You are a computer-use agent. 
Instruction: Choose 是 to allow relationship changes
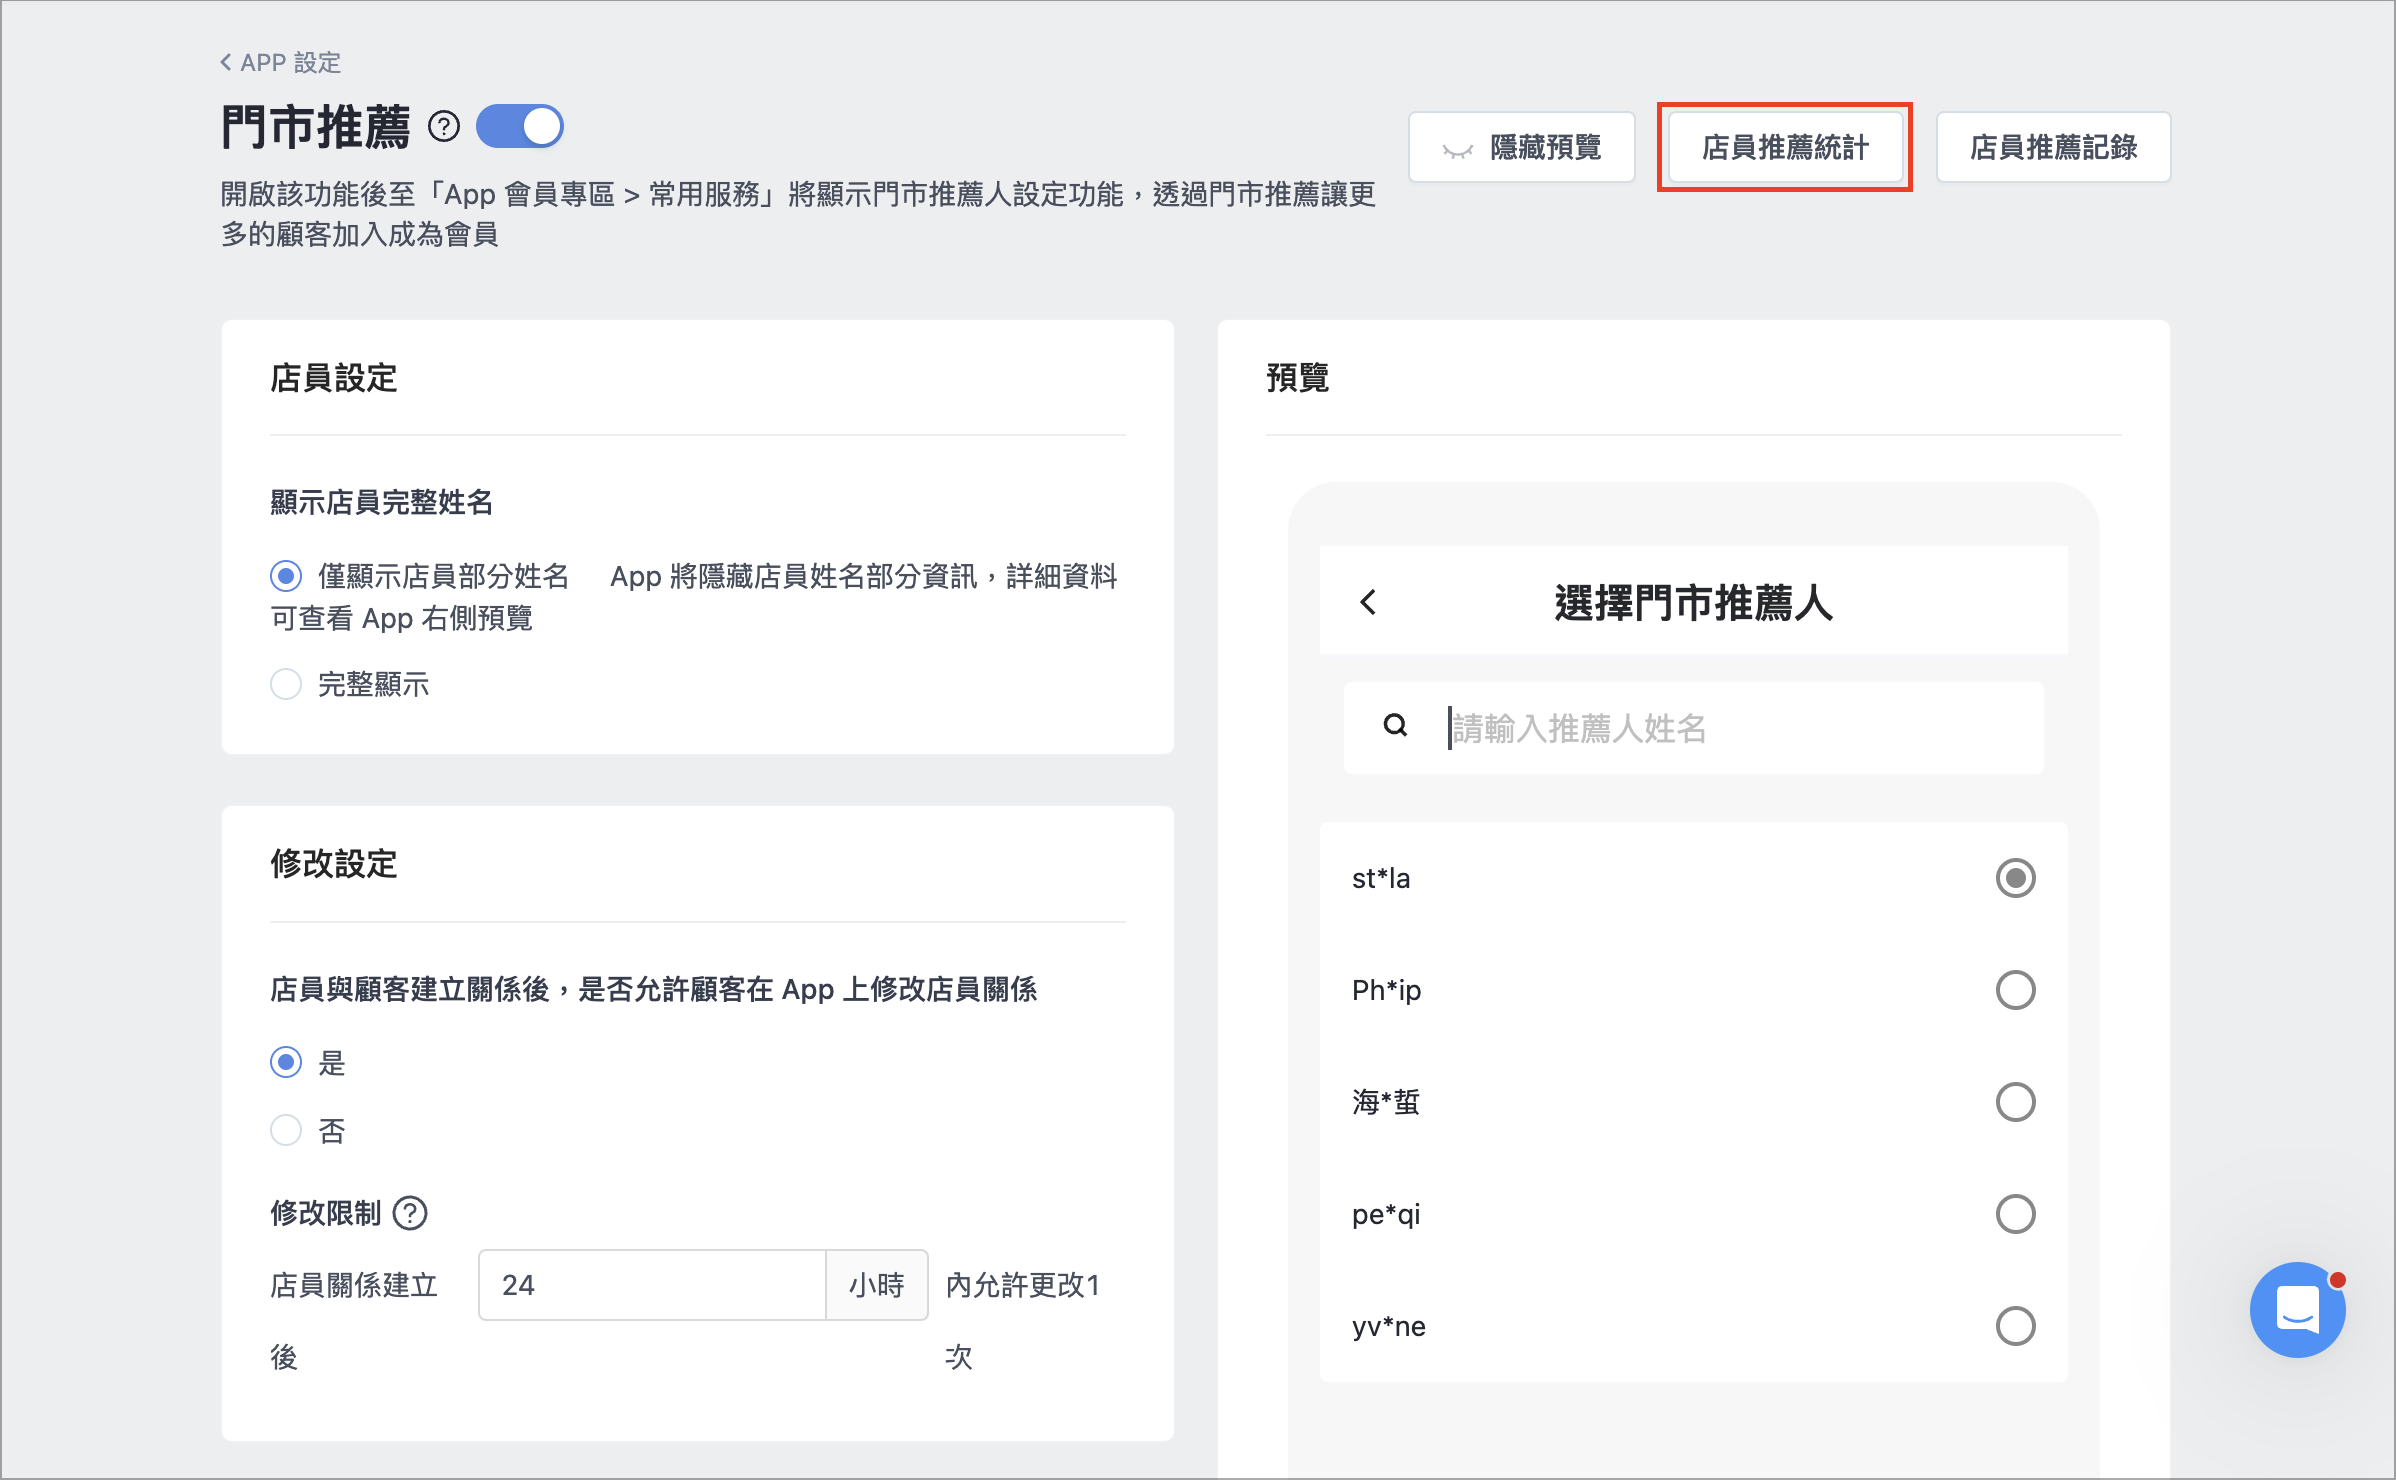(x=286, y=1062)
